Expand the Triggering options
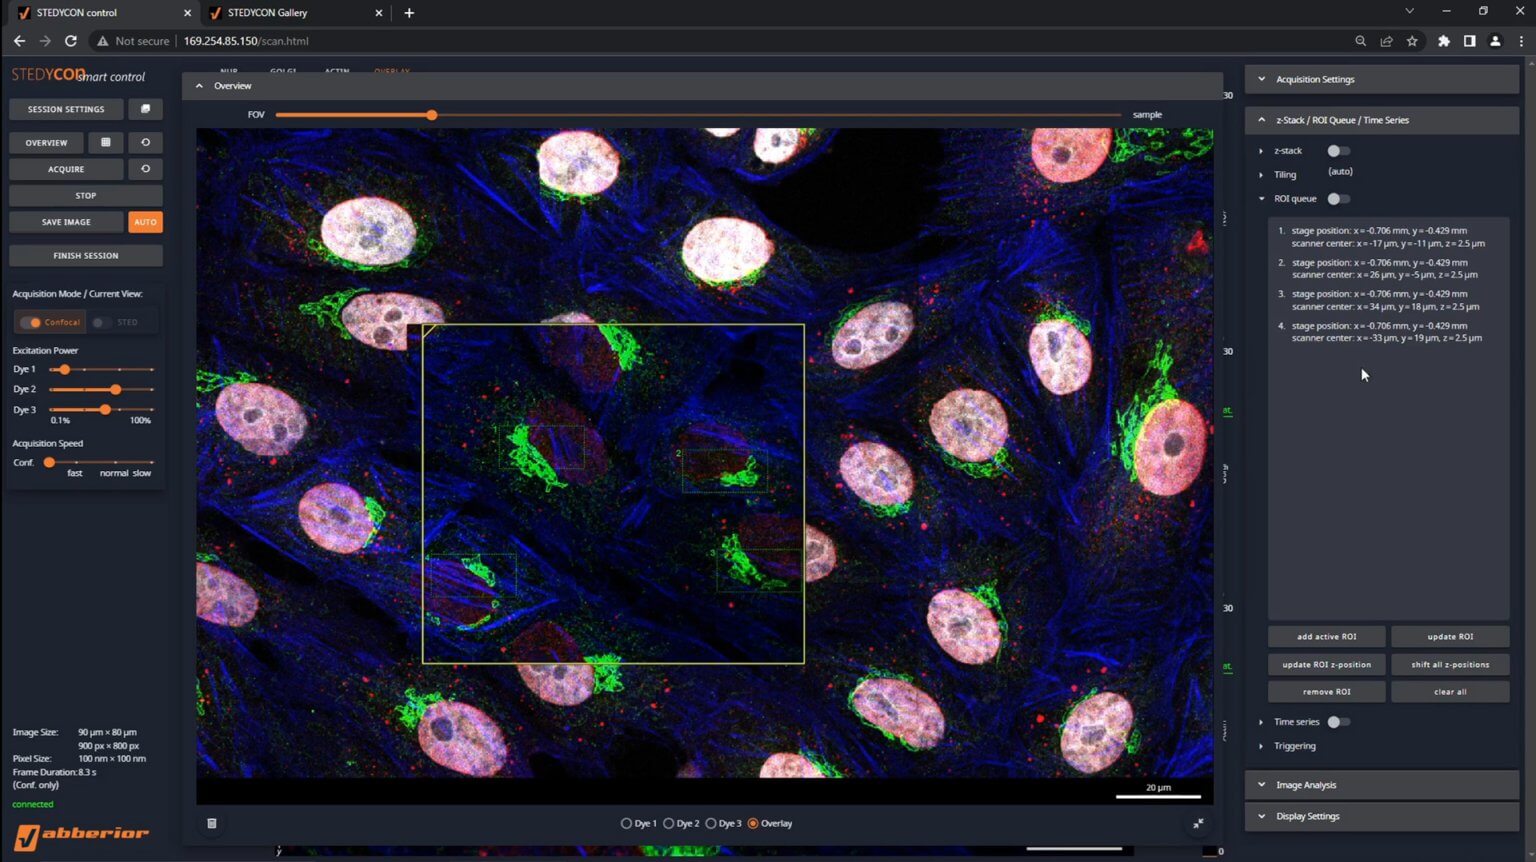This screenshot has width=1536, height=862. click(x=1294, y=746)
